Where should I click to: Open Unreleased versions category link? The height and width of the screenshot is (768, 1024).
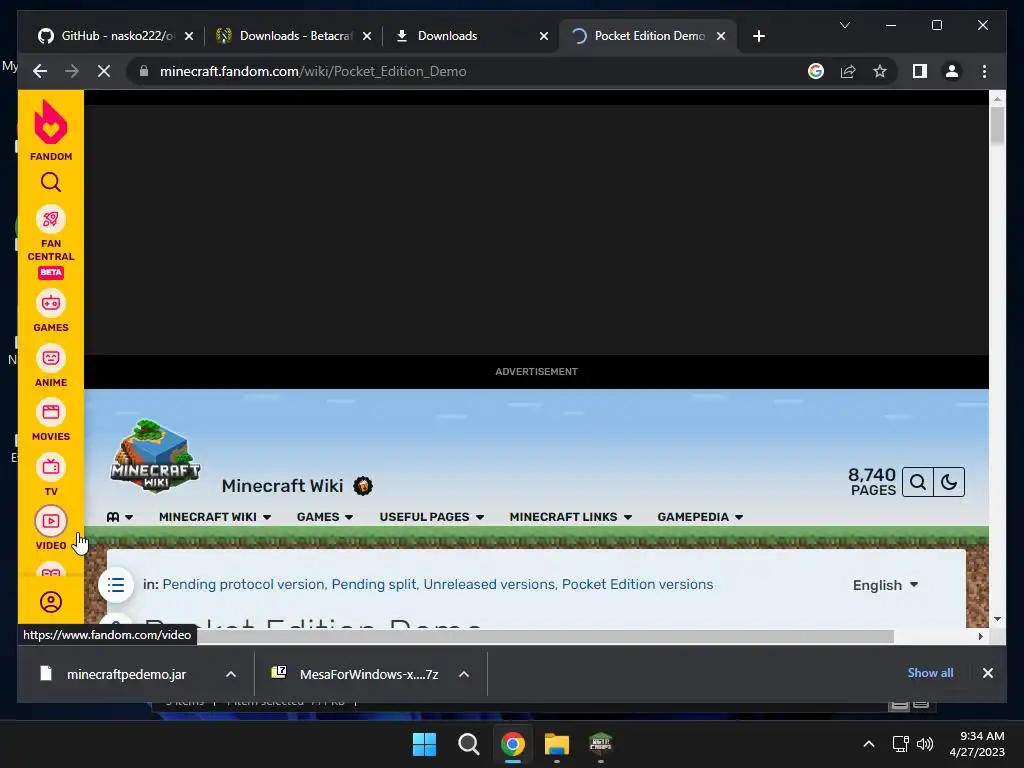coord(489,584)
